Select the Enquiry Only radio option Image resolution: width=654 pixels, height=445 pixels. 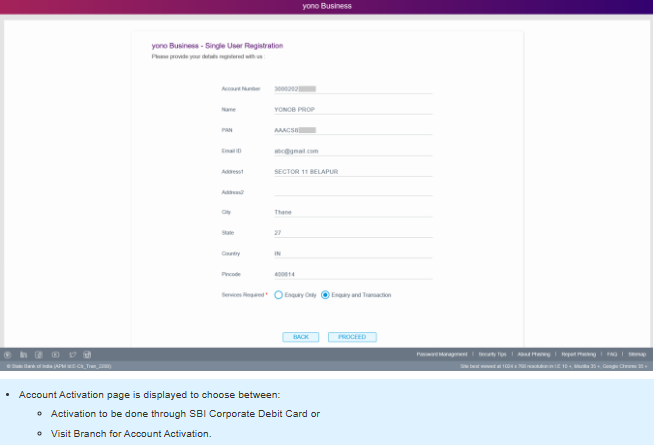pos(279,295)
